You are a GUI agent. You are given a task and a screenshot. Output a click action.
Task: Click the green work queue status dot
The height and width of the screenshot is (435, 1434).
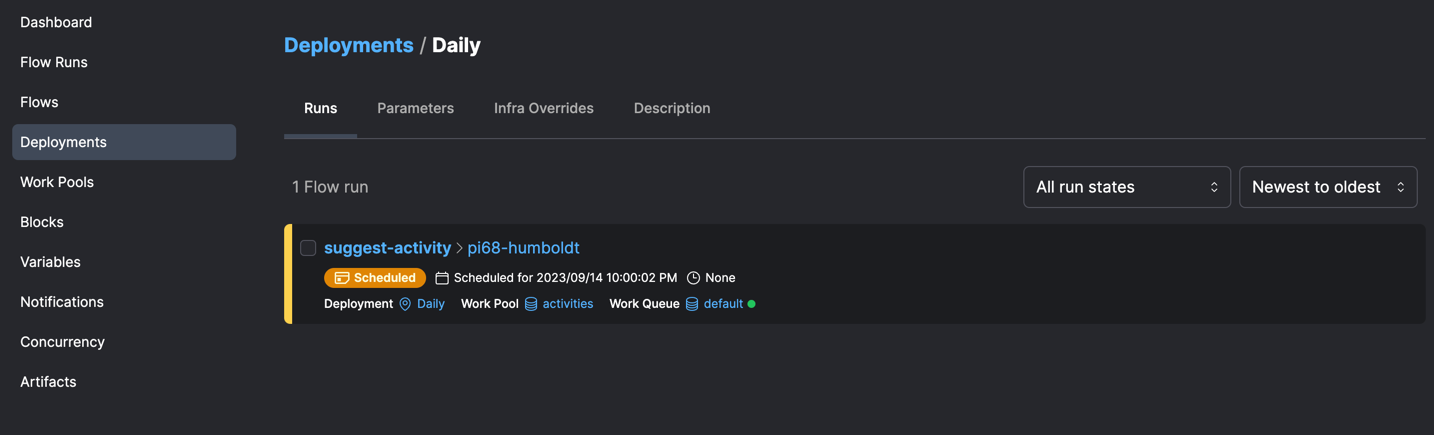tap(752, 304)
